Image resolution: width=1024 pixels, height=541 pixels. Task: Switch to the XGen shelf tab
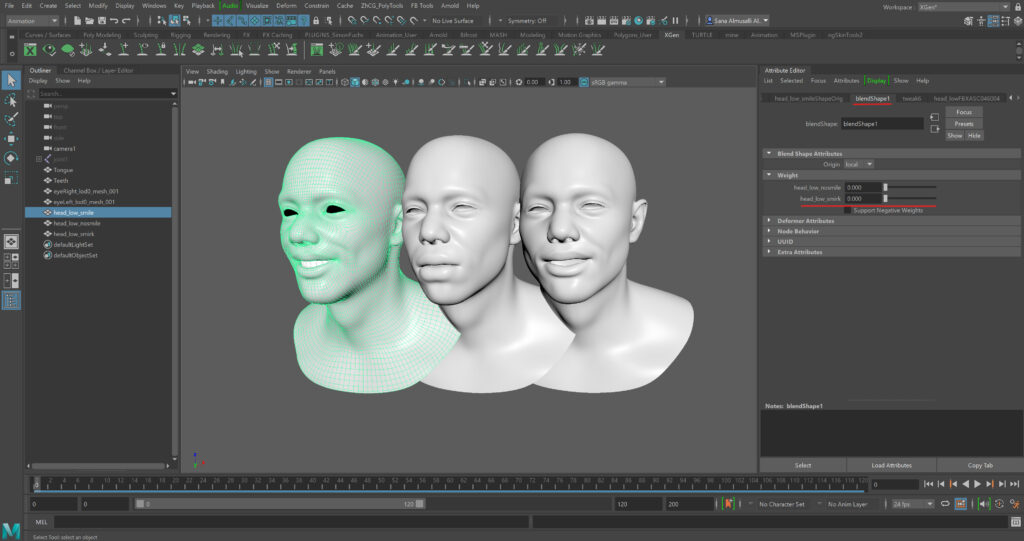click(672, 34)
